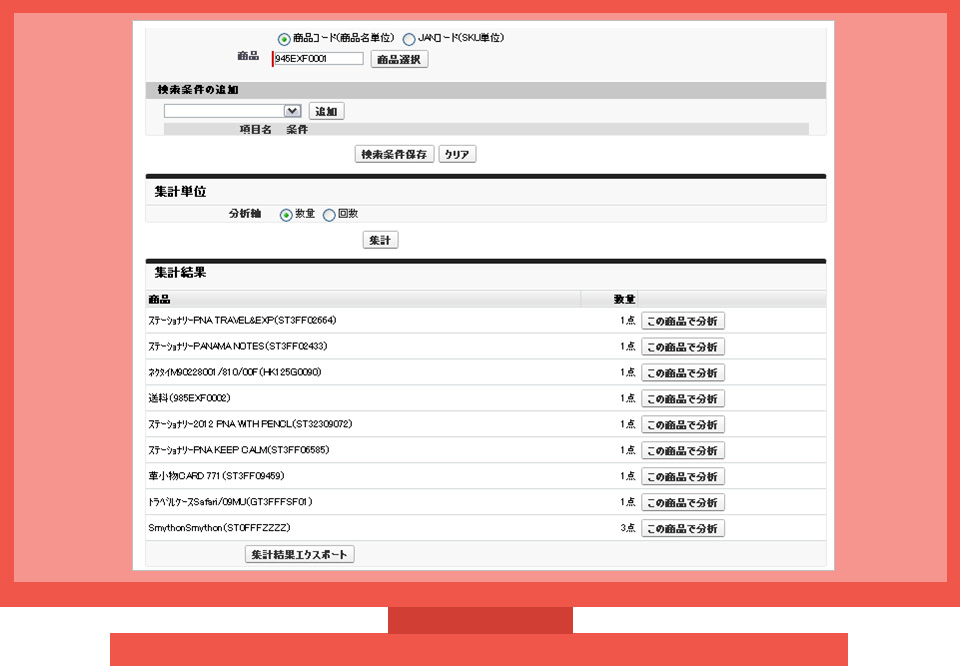The width and height of the screenshot is (960, 666).
Task: Click この商品で分析 for ネクタイ row
Action: (683, 373)
